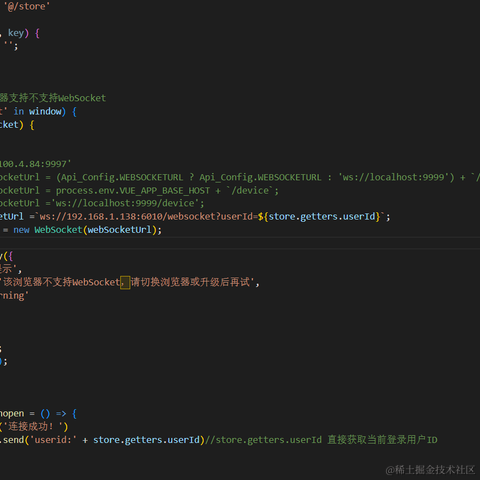Image resolution: width=480 pixels, height=480 pixels.
Task: Click the 'in' keyword before window
Action: 19,111
